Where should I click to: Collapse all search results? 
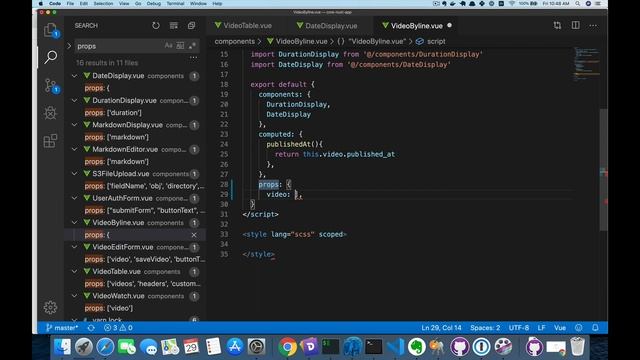point(191,26)
